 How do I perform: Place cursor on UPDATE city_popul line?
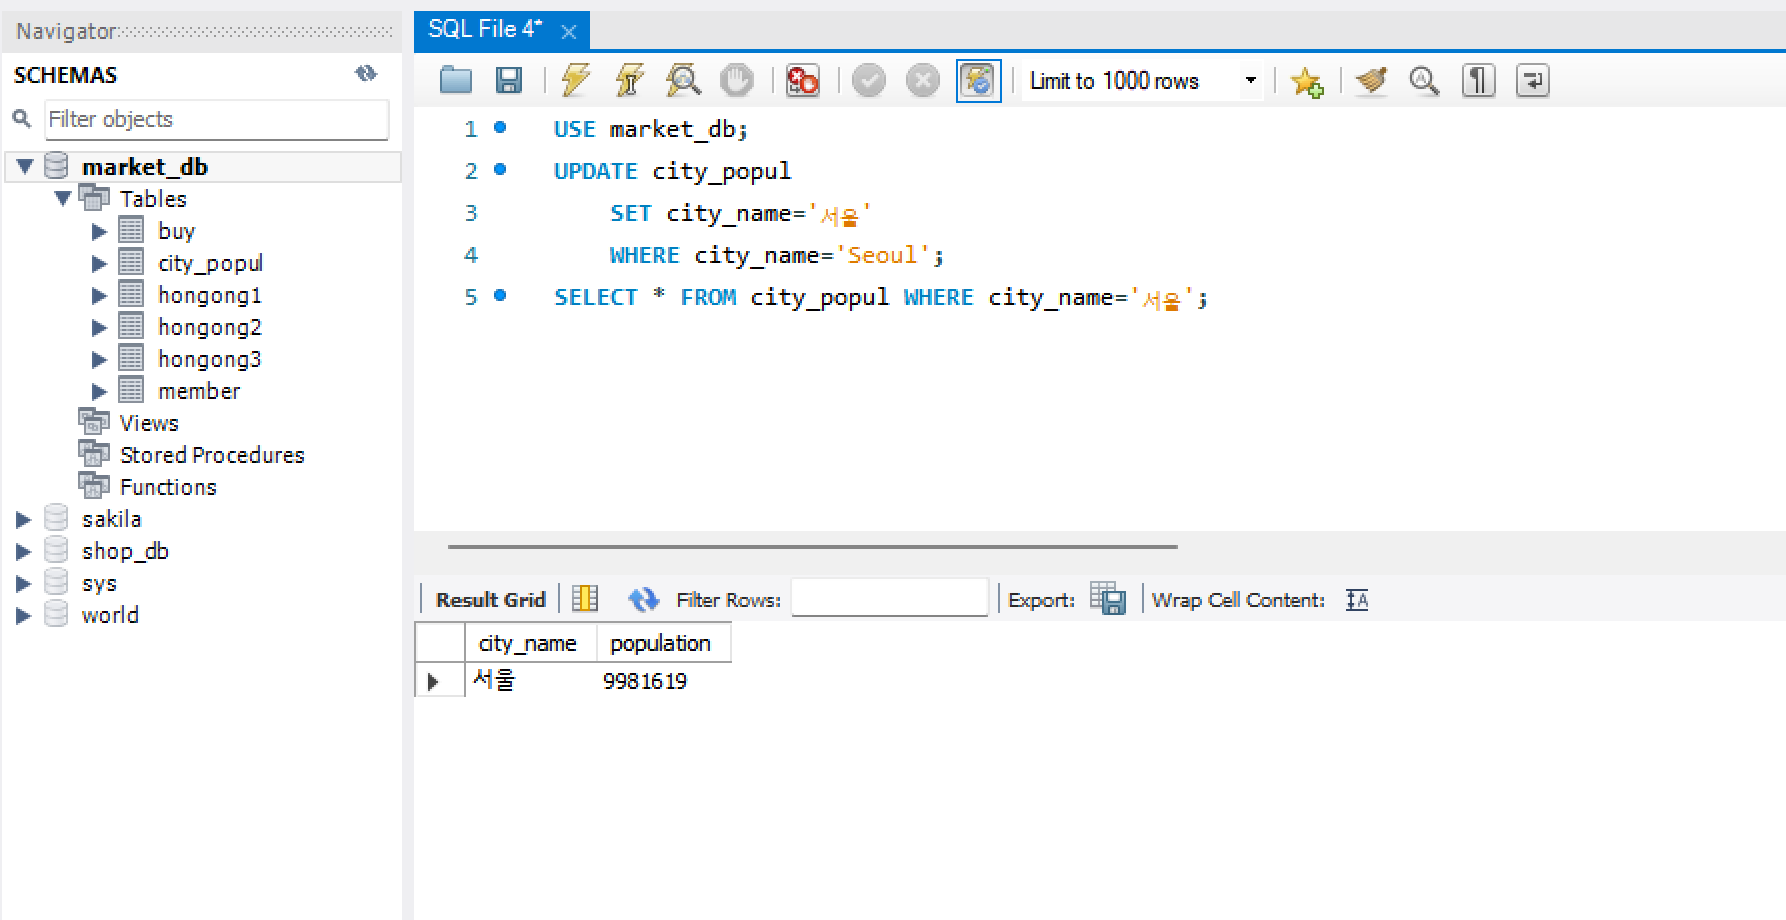672,171
